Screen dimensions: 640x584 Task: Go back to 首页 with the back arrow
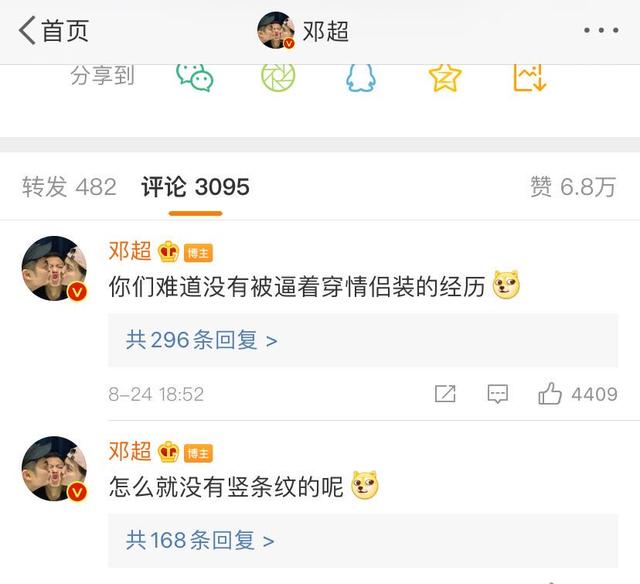pos(53,31)
